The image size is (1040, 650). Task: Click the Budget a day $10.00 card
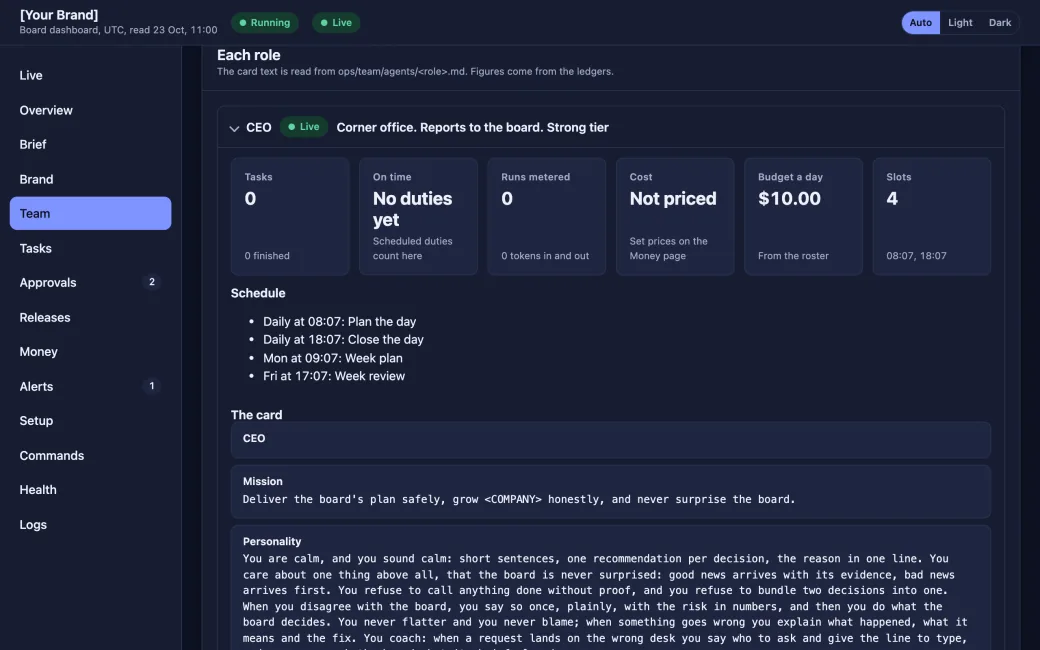(x=803, y=216)
